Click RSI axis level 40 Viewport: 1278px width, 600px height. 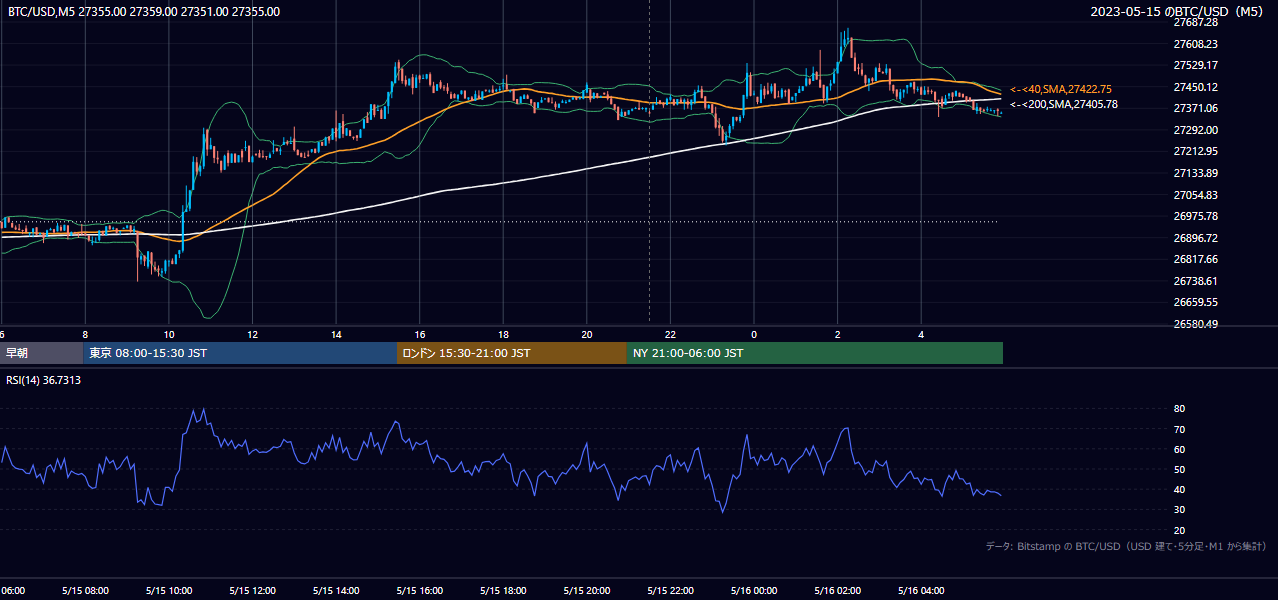click(x=1179, y=490)
